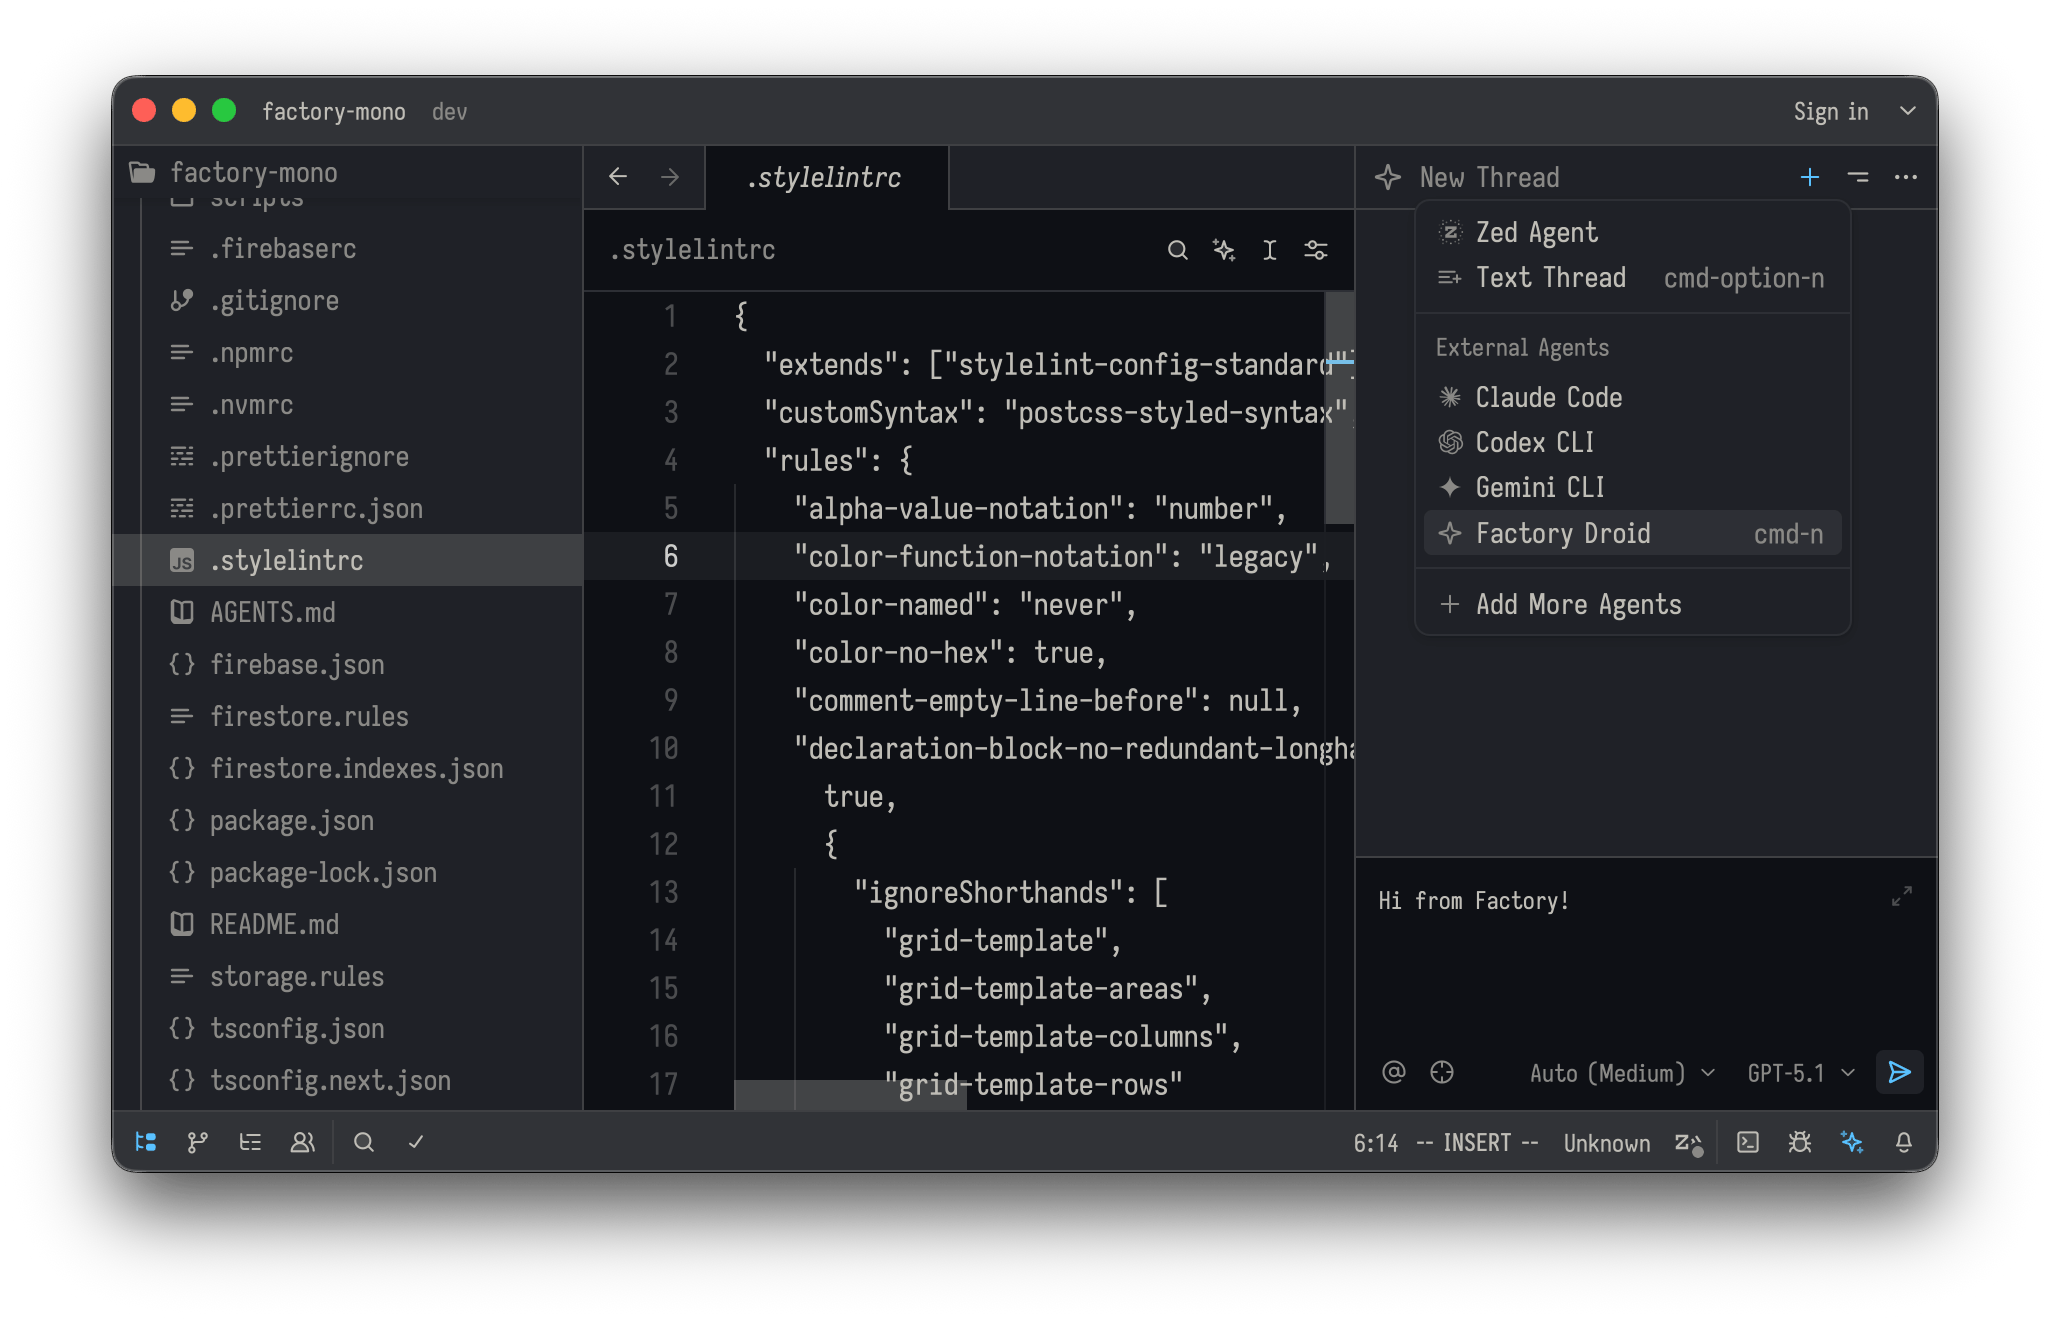2050x1320 pixels.
Task: Click the editor horizontal scrollbar thumb
Action: pyautogui.click(x=851, y=1095)
